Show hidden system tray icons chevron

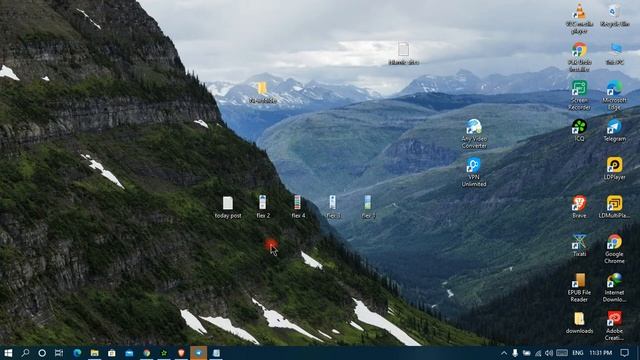click(504, 353)
